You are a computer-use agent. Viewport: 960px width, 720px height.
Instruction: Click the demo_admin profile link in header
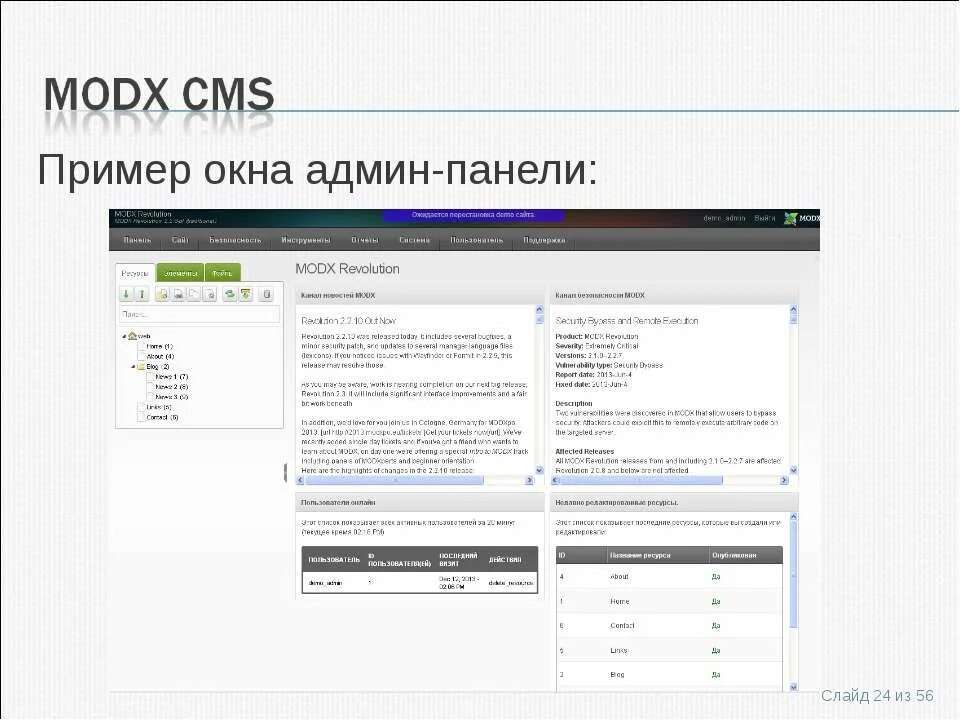724,218
